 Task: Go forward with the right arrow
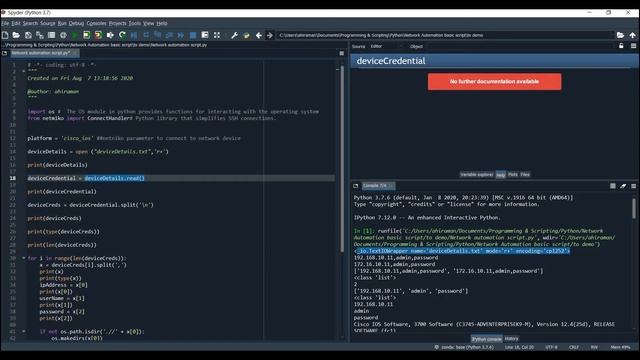click(x=270, y=35)
